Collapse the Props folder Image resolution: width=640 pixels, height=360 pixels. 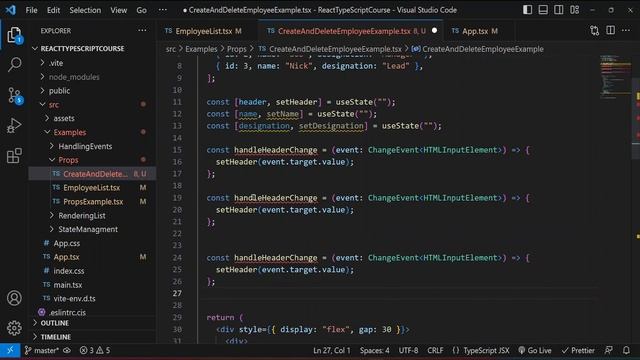click(68, 160)
